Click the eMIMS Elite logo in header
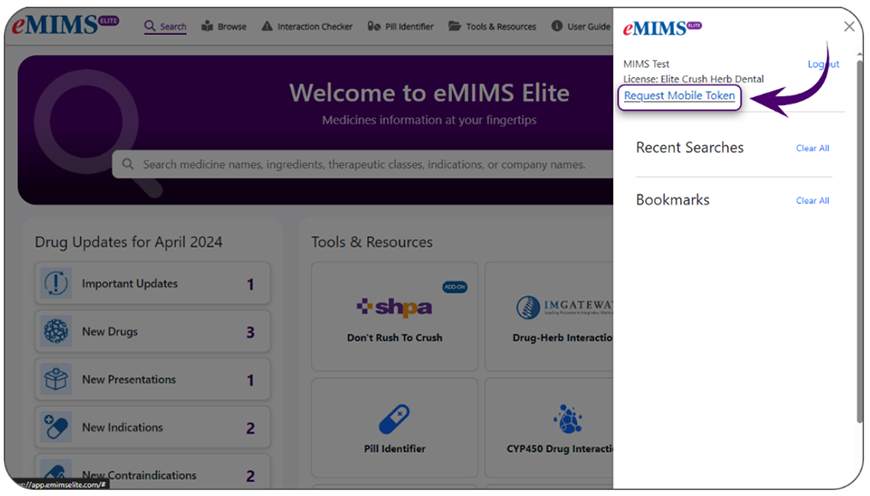Screen dimensions: 870x496 (x=65, y=24)
